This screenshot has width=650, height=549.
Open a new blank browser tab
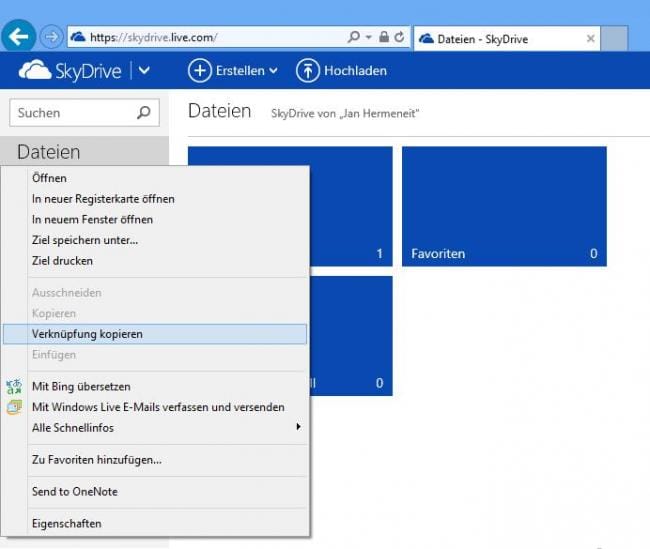[614, 38]
